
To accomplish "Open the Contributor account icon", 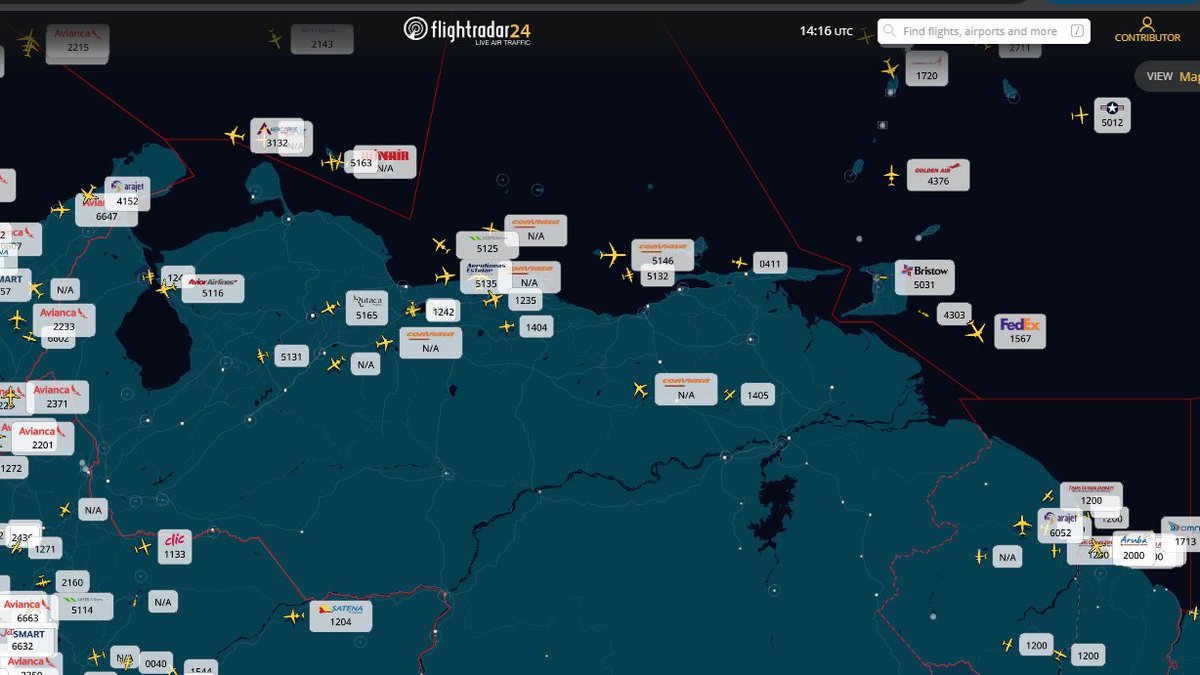I will coord(1147,23).
